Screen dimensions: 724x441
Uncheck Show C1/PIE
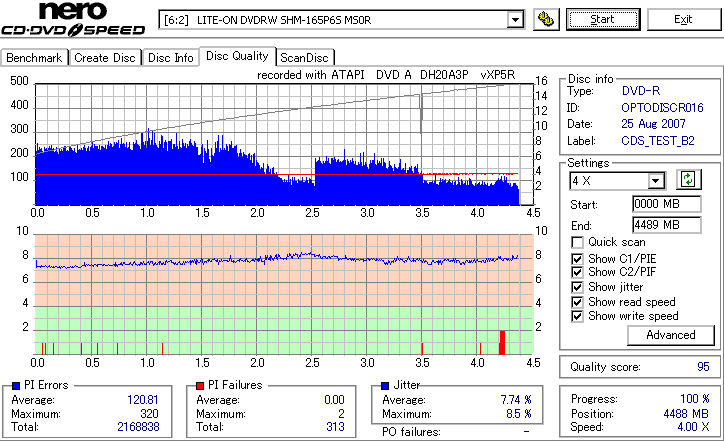pos(577,259)
